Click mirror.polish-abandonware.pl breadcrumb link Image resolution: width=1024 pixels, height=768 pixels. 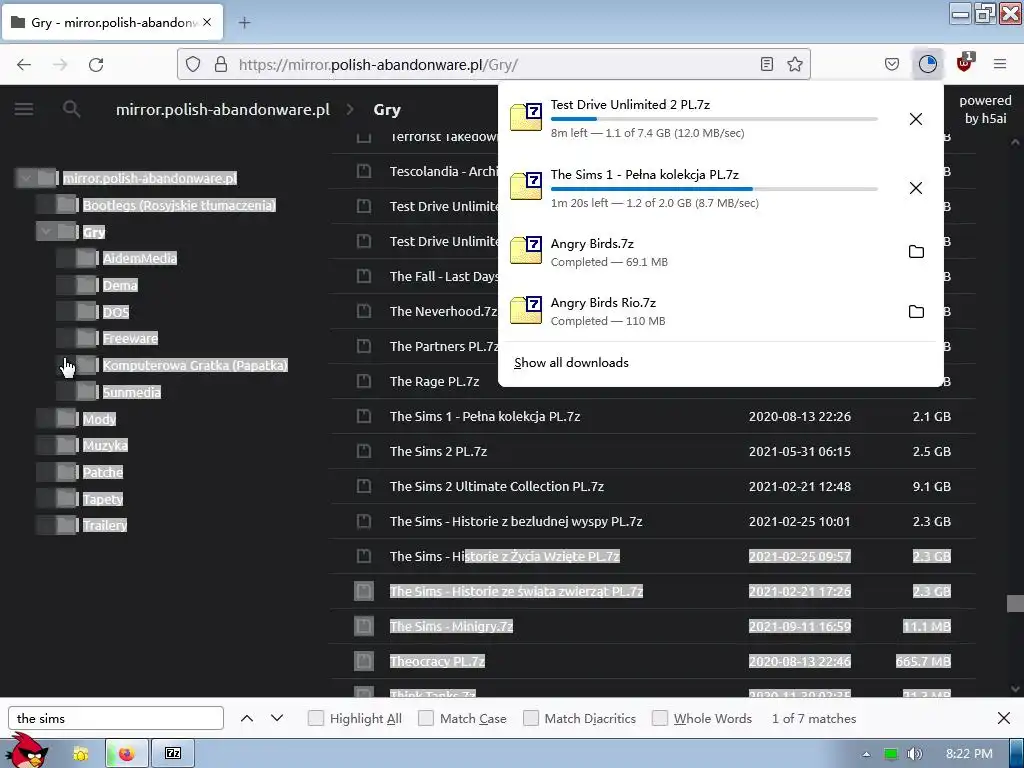[223, 109]
